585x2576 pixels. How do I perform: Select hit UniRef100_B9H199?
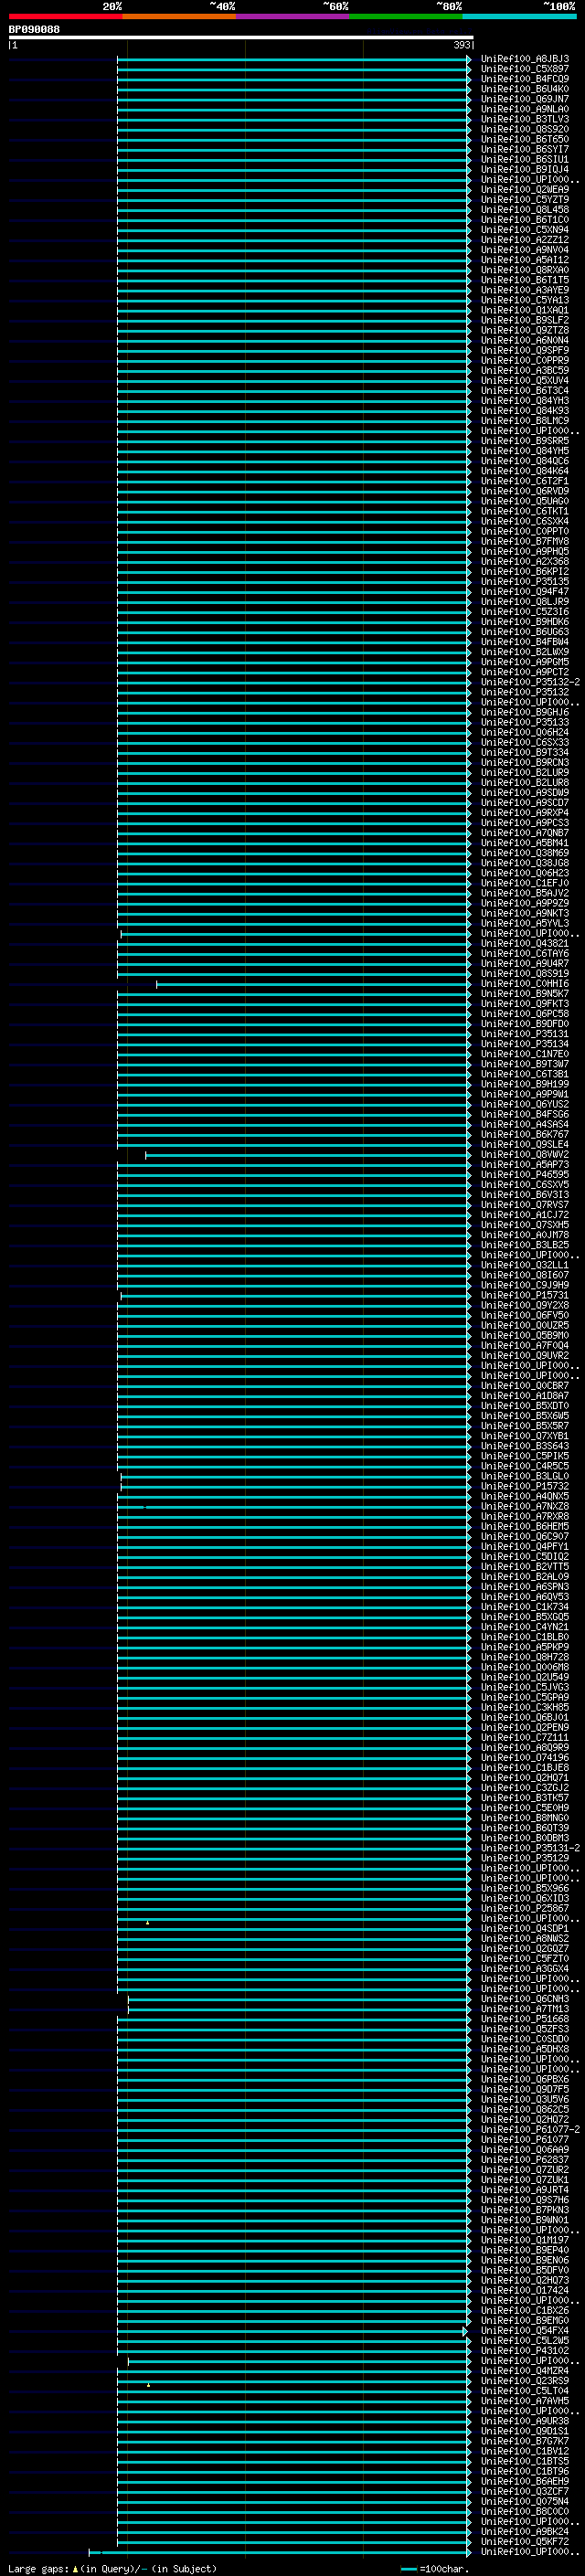pos(525,1085)
